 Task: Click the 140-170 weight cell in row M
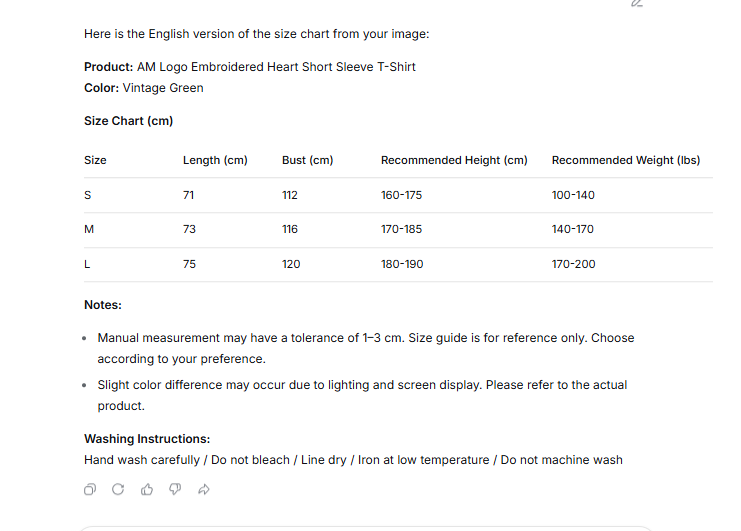click(x=572, y=229)
